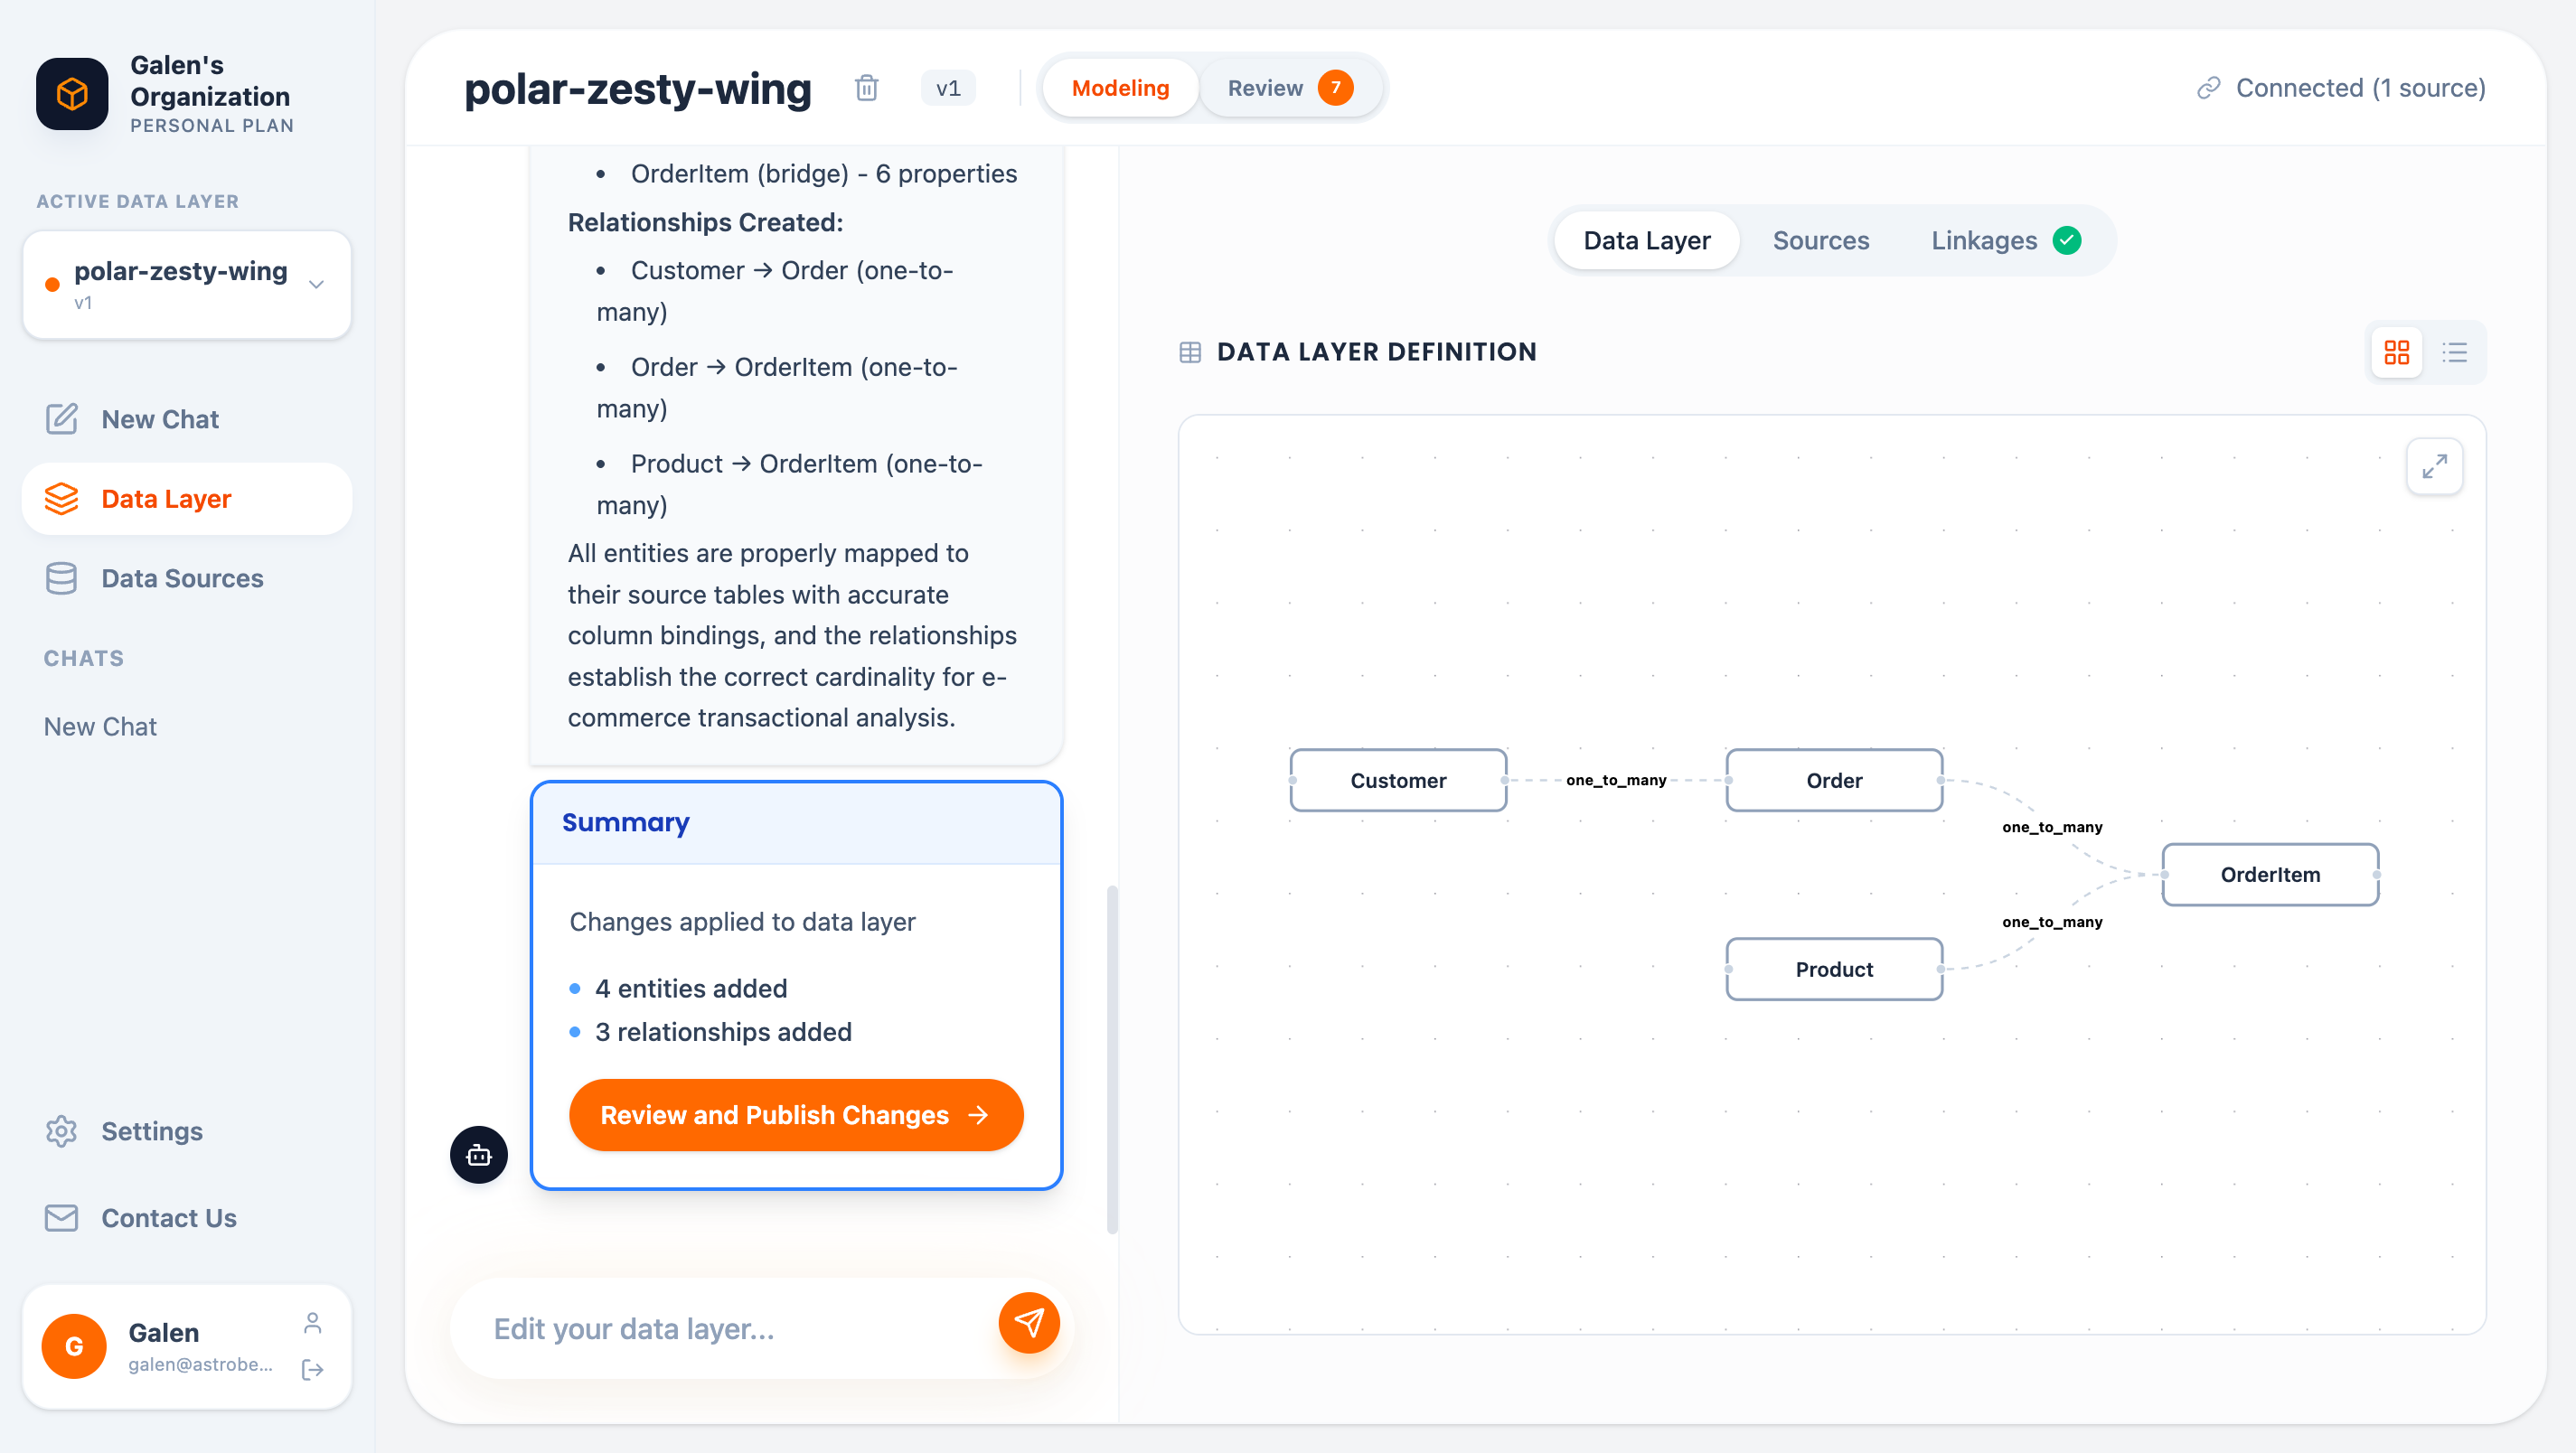Click the log out icon
This screenshot has width=2576, height=1453.
[x=312, y=1369]
